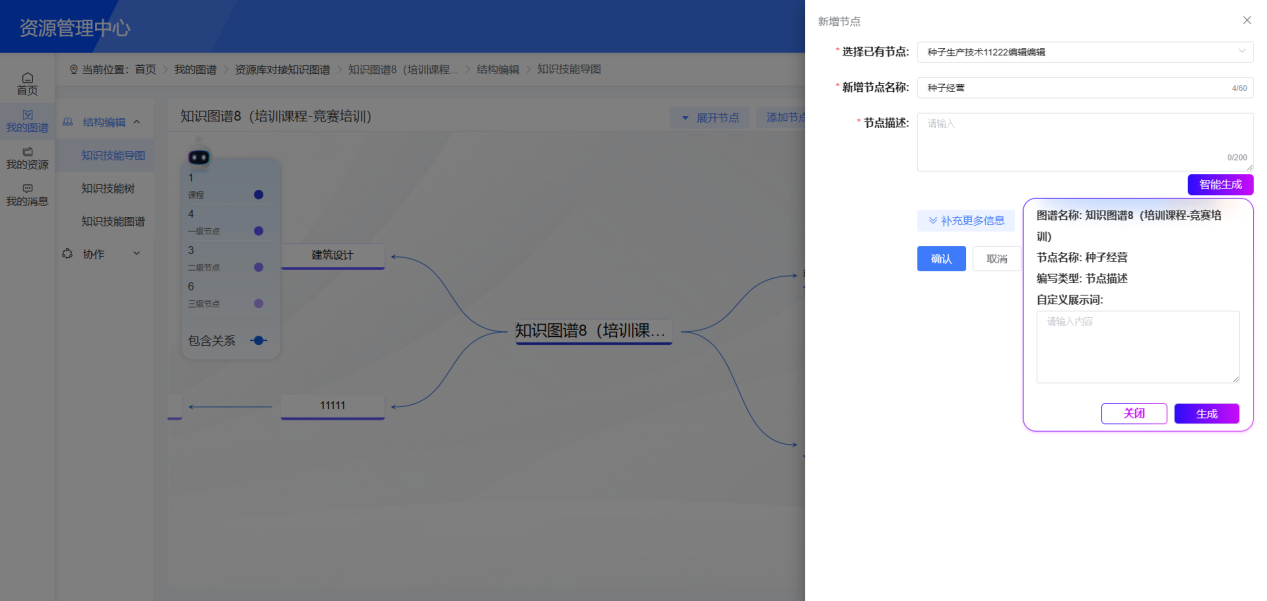This screenshot has width=1267, height=601.
Task: Click the purple 生成 button
Action: 1207,414
